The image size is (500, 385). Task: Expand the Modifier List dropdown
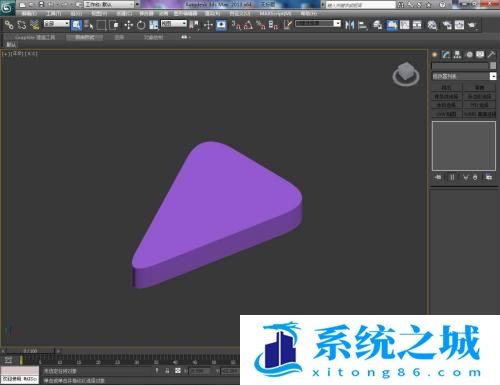464,76
